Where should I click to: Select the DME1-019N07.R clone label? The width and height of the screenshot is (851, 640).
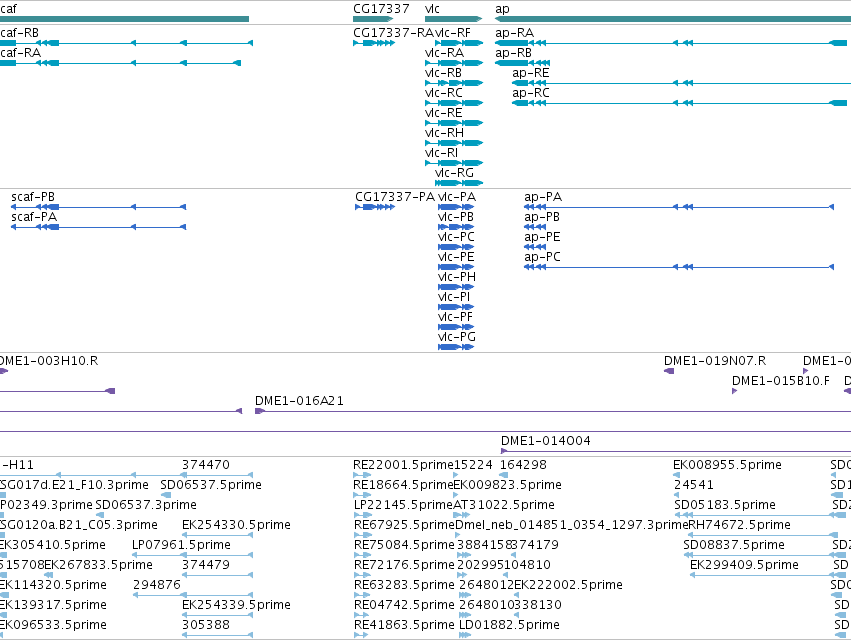[x=715, y=361]
